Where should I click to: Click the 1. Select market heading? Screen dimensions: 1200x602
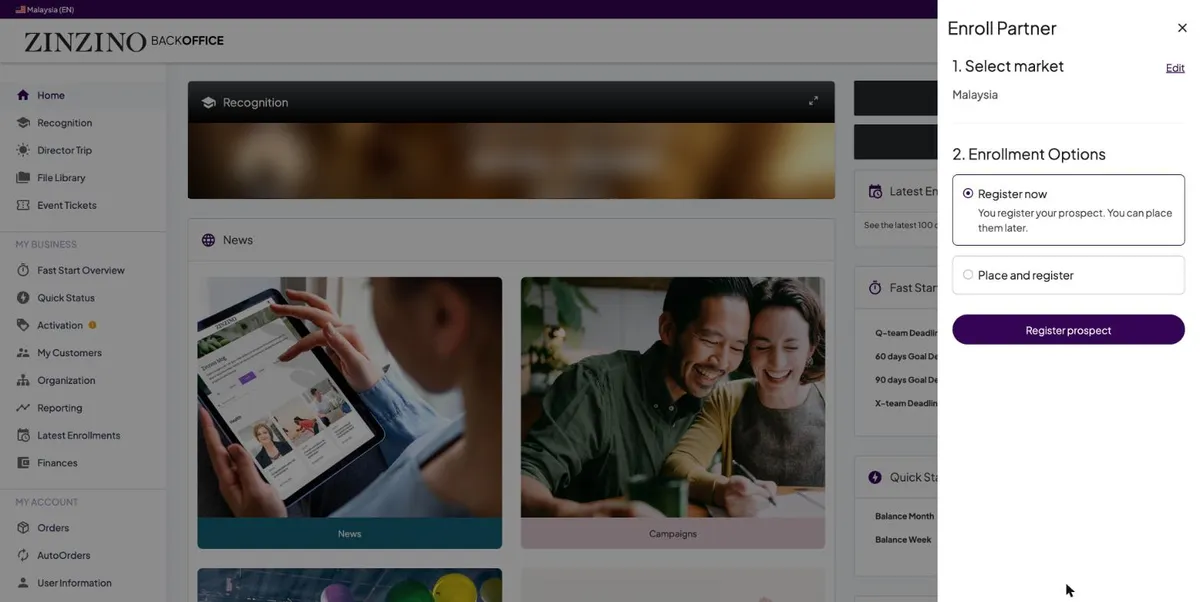click(x=1008, y=66)
